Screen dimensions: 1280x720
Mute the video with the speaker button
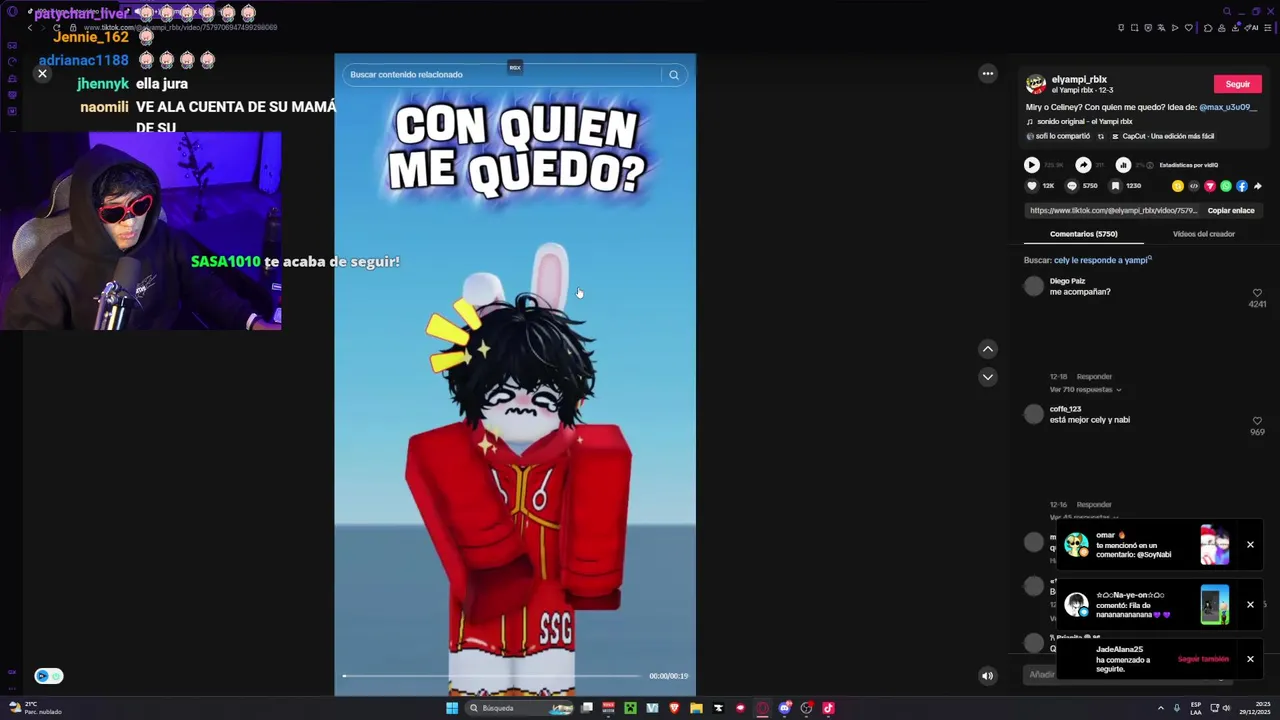pos(987,676)
